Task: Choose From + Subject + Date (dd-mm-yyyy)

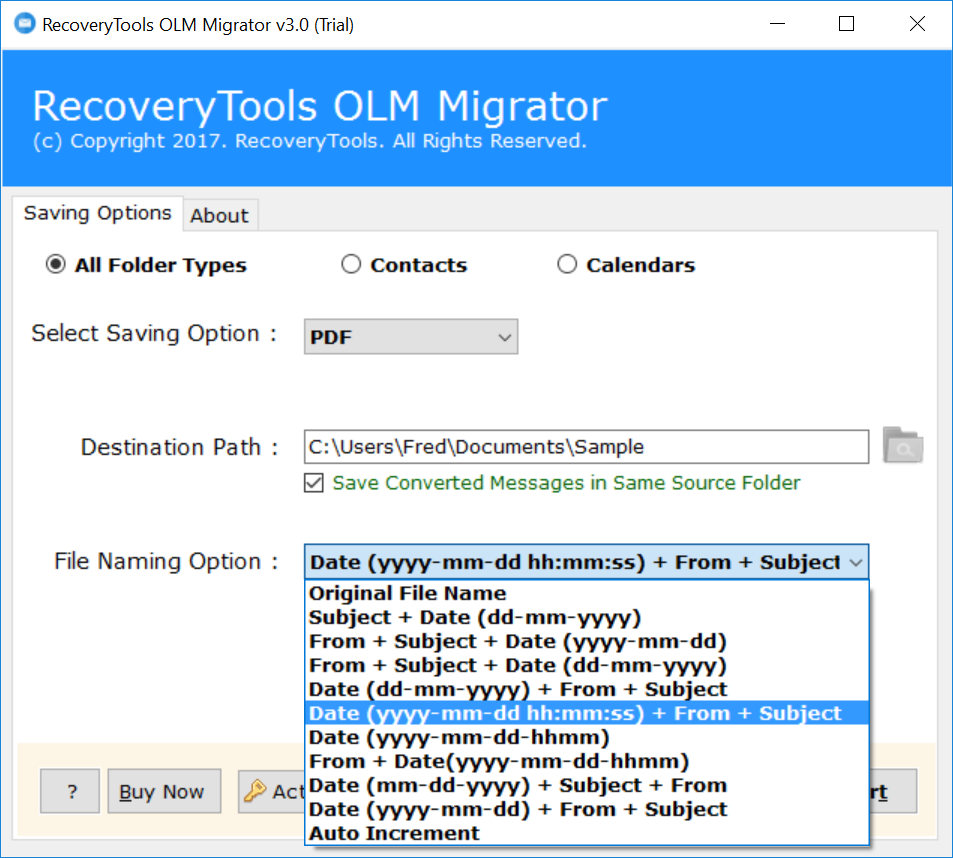Action: pyautogui.click(x=587, y=665)
